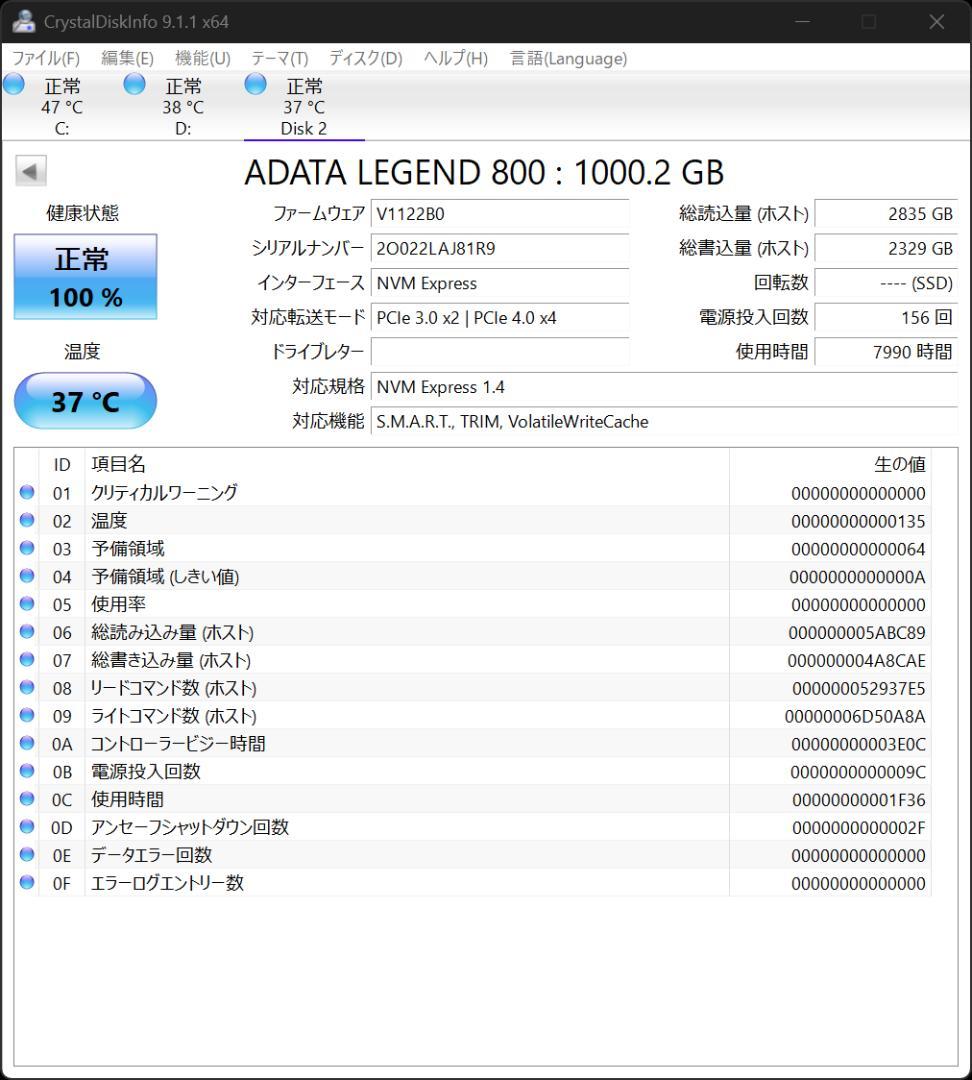The width and height of the screenshot is (972, 1080).
Task: Click status orb for 09 ライトコマンド数 (ホスト)
Action: point(27,715)
